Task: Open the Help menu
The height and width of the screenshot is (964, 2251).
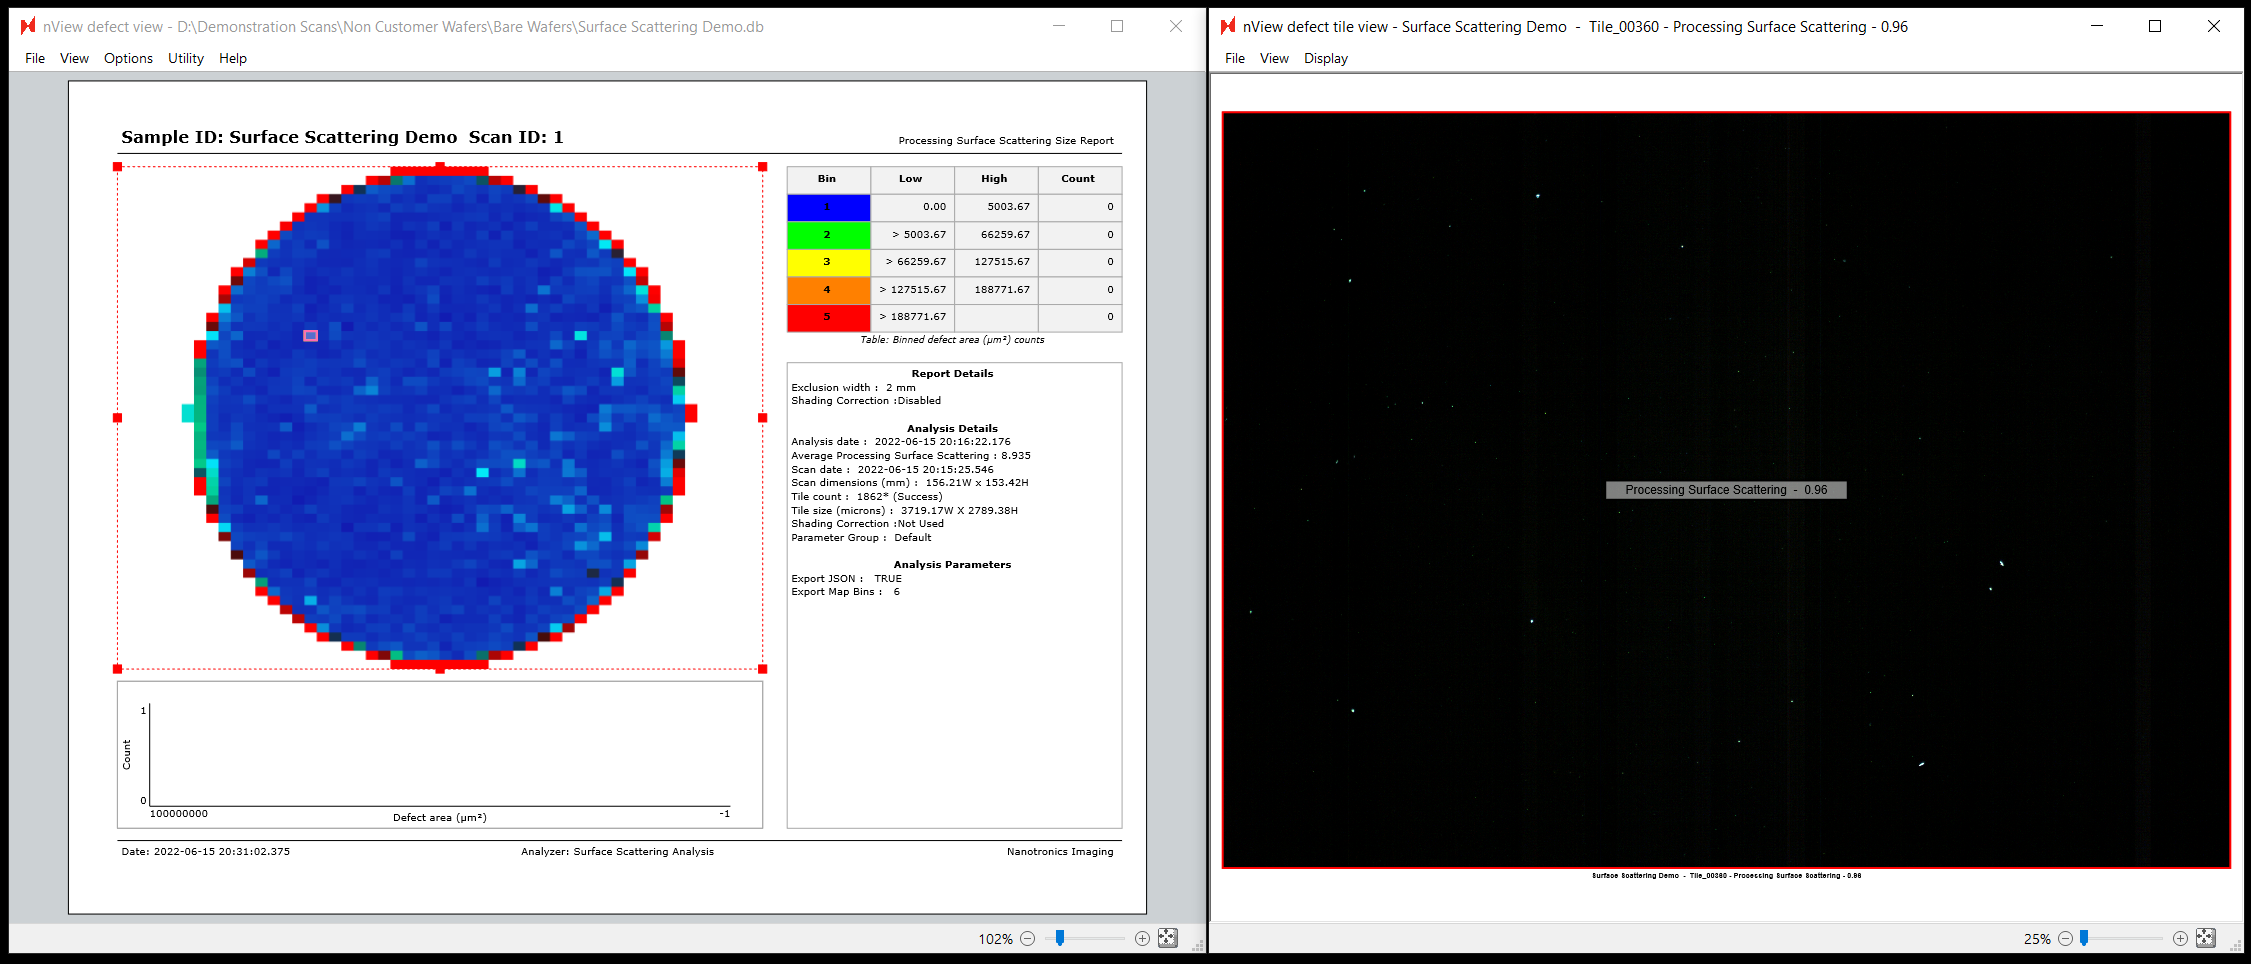Action: coord(233,58)
